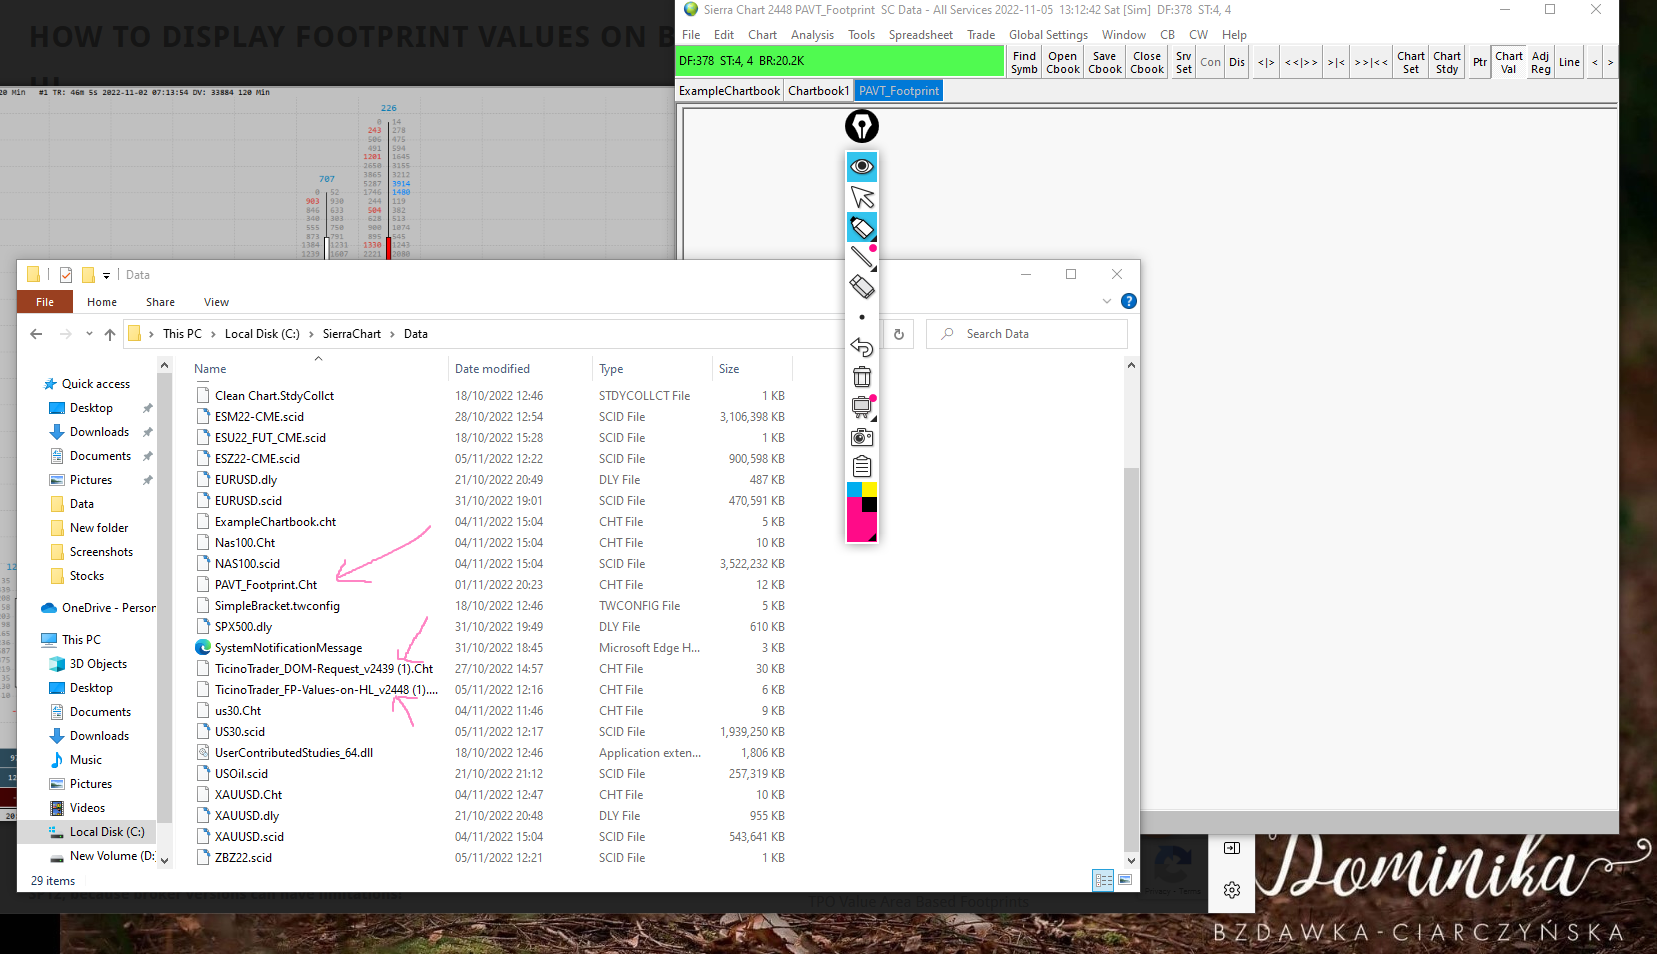Click the Properties checkmark icon in Explorer title bar

(x=66, y=275)
